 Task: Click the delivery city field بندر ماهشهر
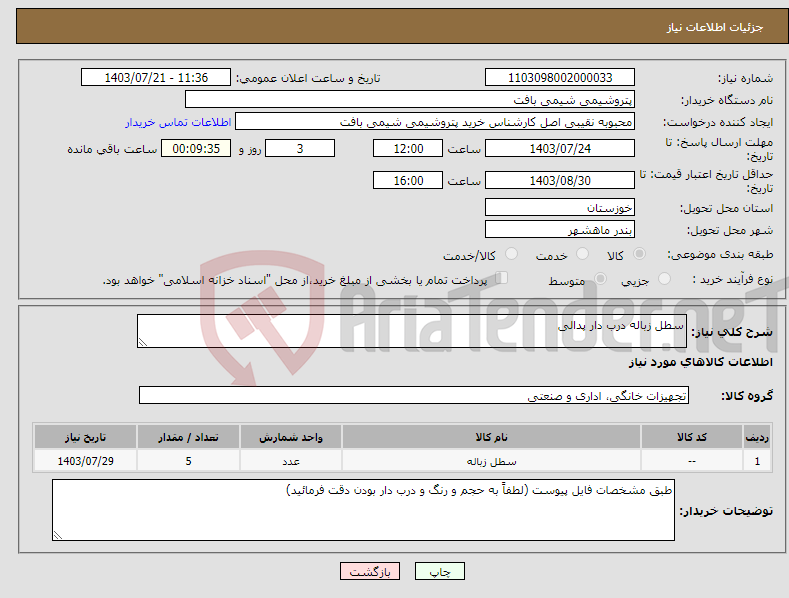[560, 230]
